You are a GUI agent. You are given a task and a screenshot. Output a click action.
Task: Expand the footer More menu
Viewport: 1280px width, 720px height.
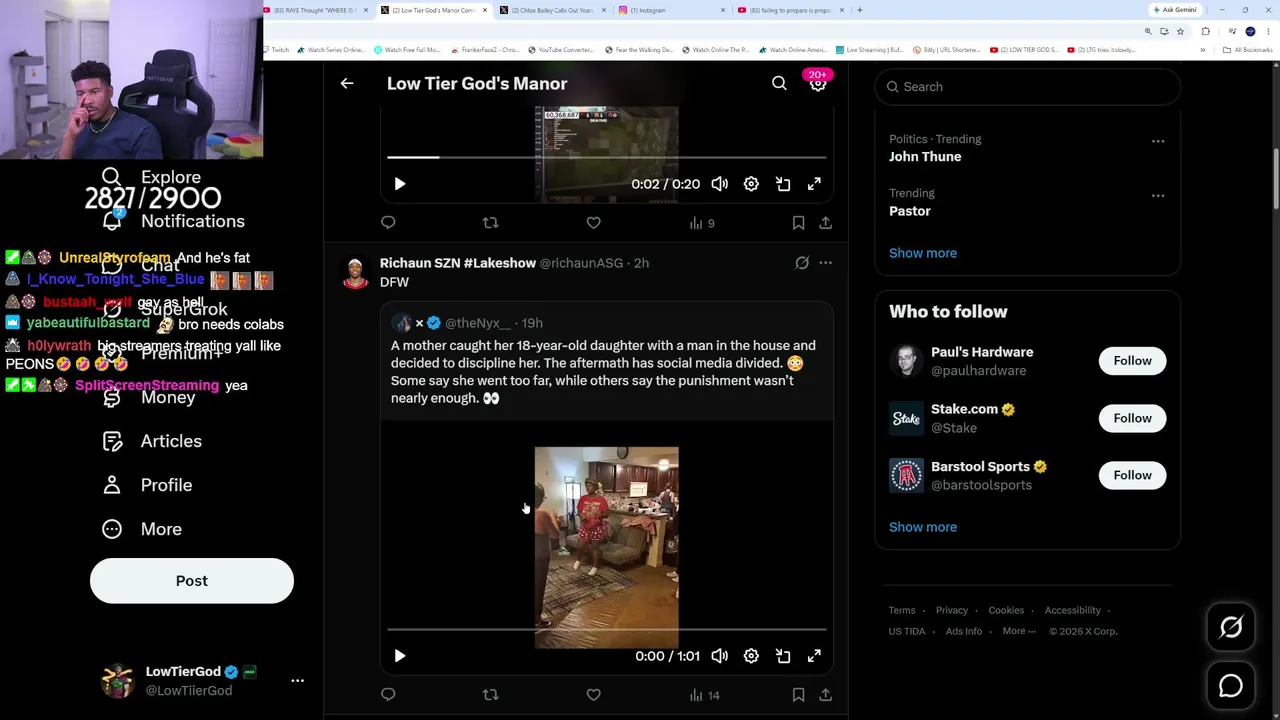click(x=1019, y=631)
